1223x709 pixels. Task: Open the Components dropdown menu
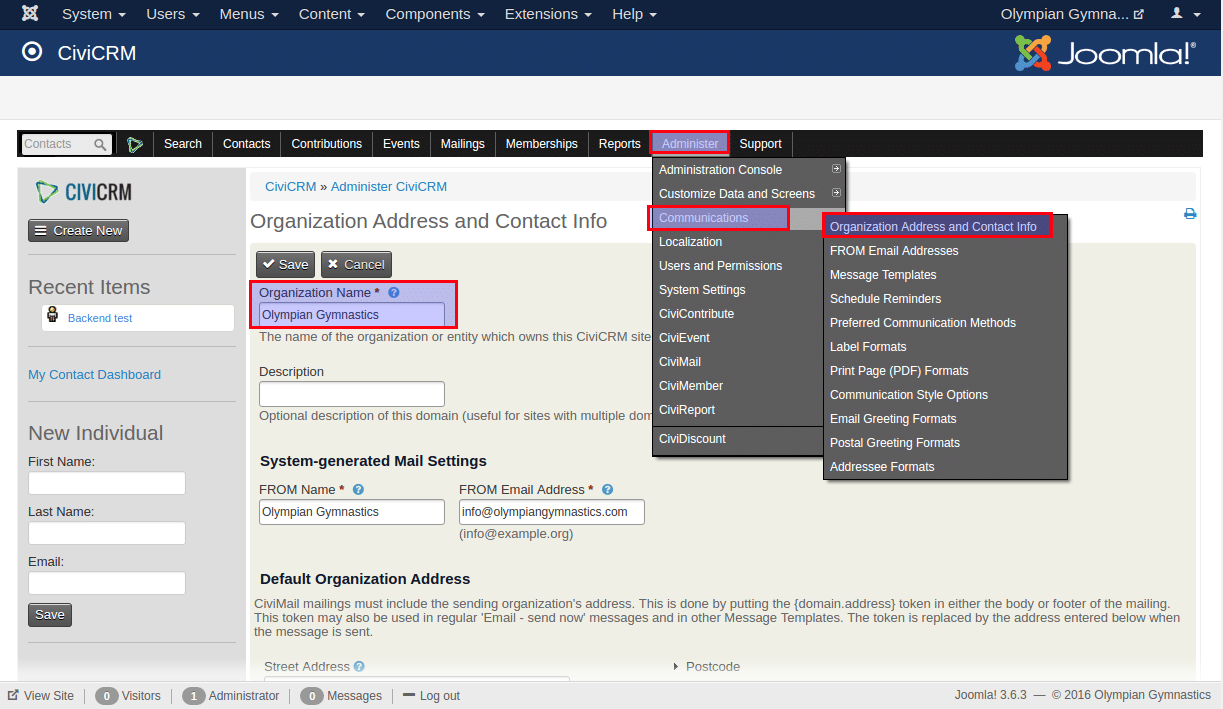pos(435,14)
